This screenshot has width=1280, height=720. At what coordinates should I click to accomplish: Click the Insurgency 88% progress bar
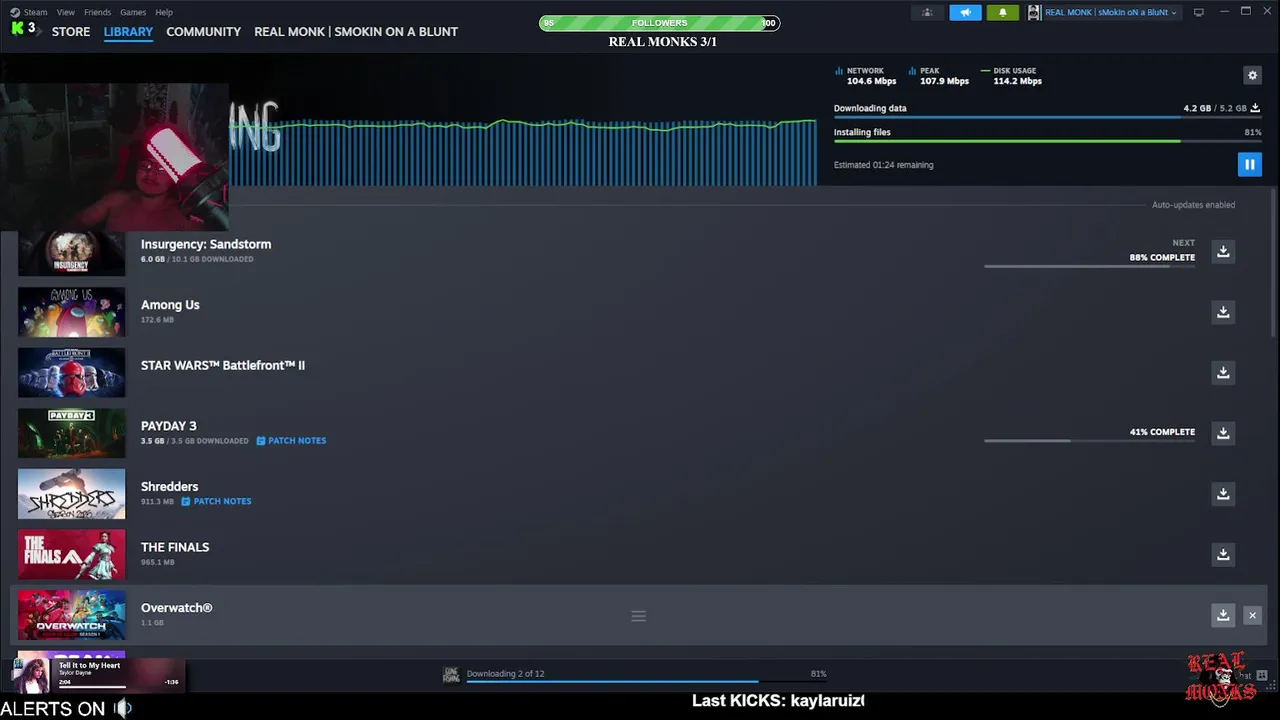tap(1089, 266)
